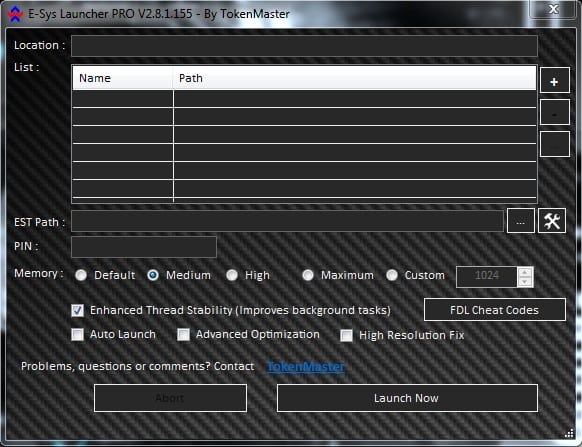
Task: Click the resize grip at window corner
Action: click(569, 433)
